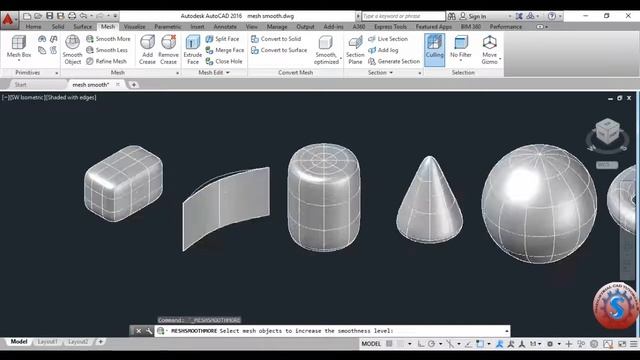The width and height of the screenshot is (640, 360).
Task: Select the Add Crease tool
Action: [x=147, y=49]
